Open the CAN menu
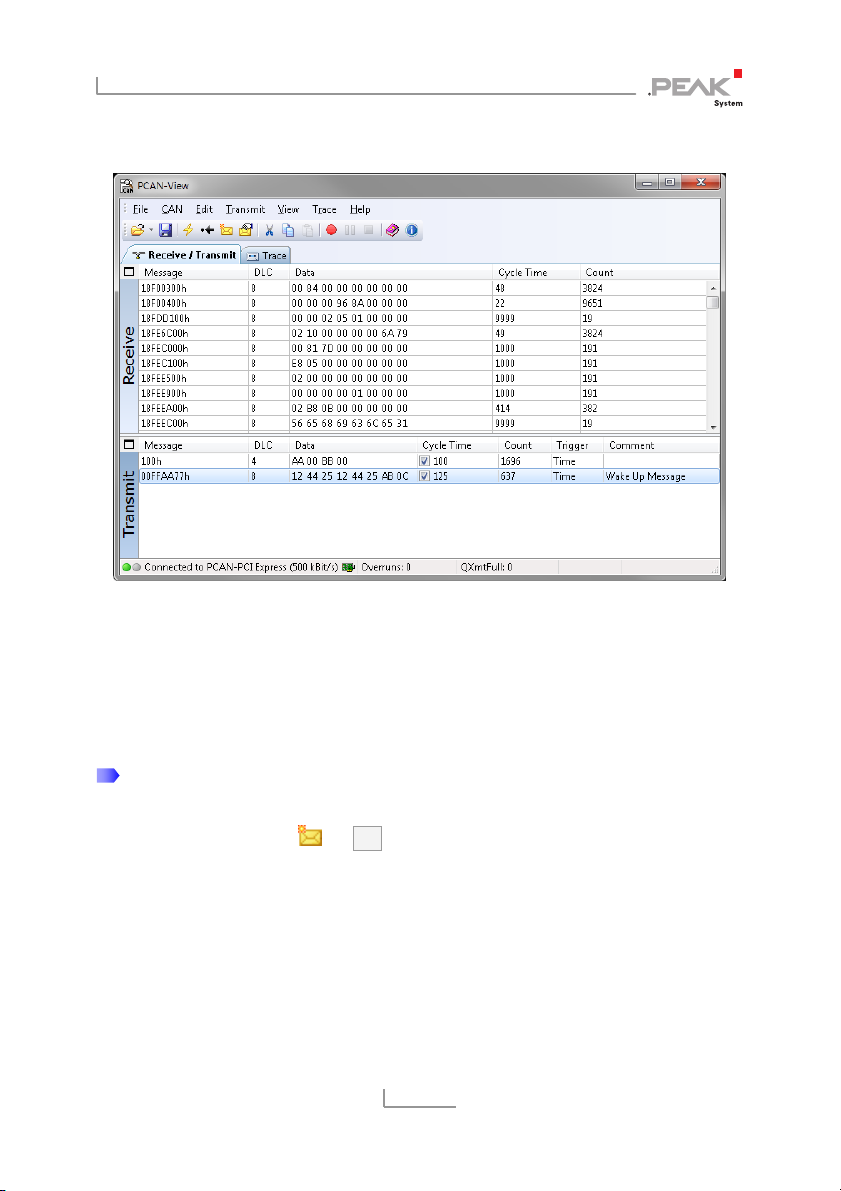 pos(172,210)
